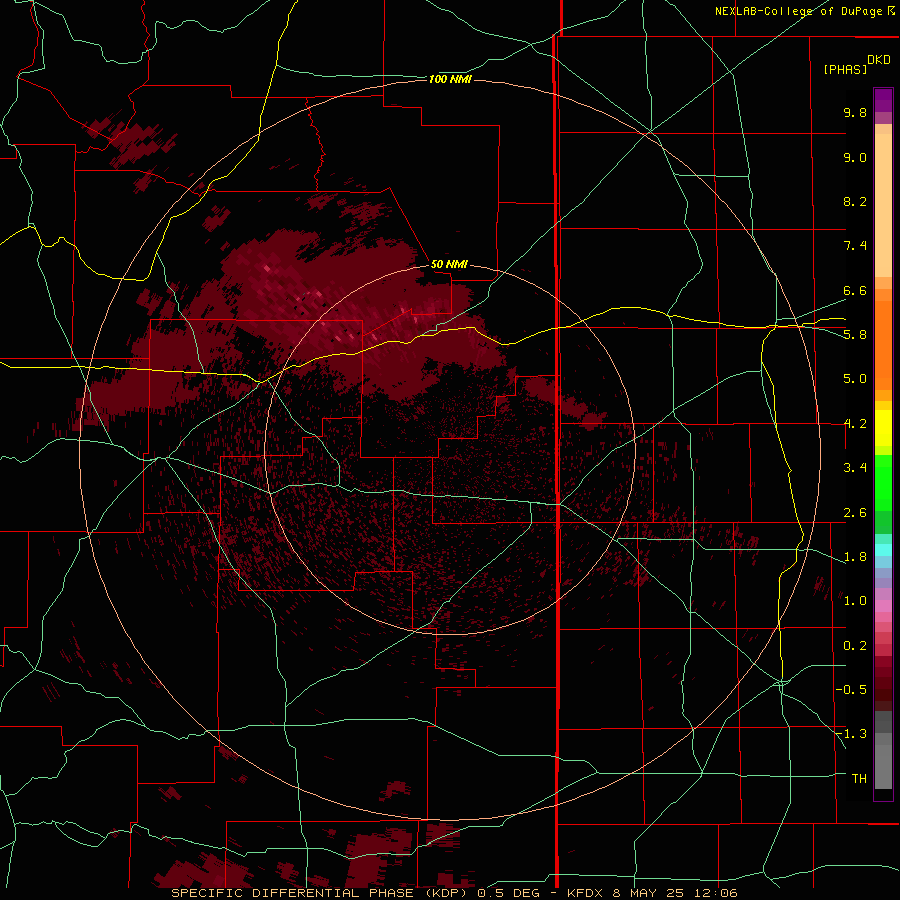Click the 8.2 value on the color scale
This screenshot has height=900, width=900.
(x=855, y=201)
